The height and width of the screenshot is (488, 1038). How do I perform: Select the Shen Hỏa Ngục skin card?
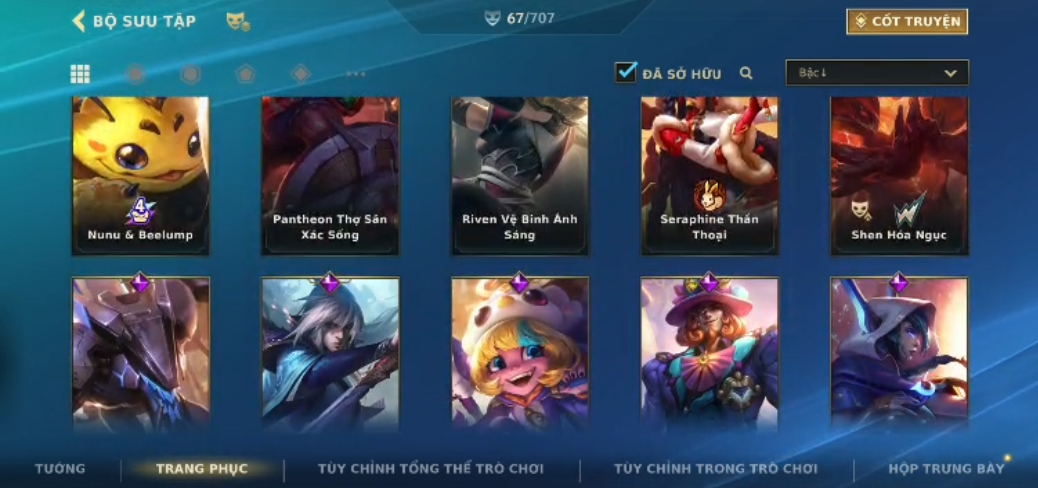[899, 176]
